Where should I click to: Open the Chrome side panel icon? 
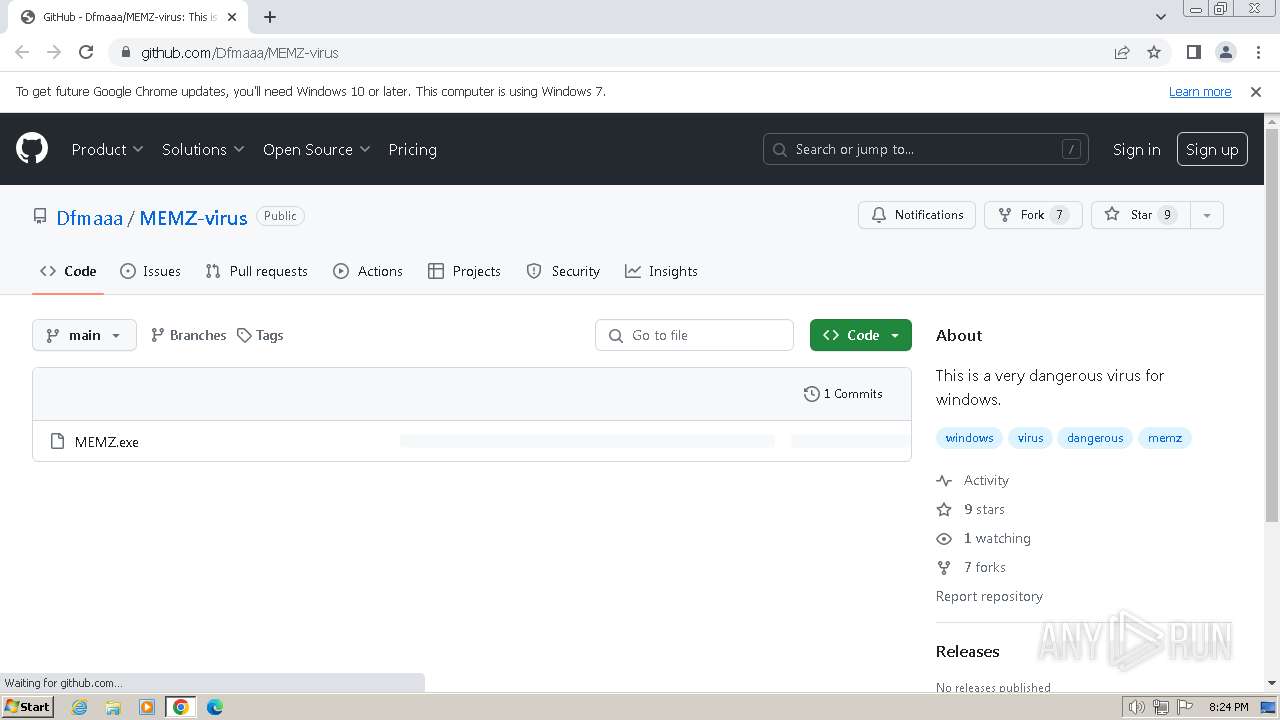1193,52
